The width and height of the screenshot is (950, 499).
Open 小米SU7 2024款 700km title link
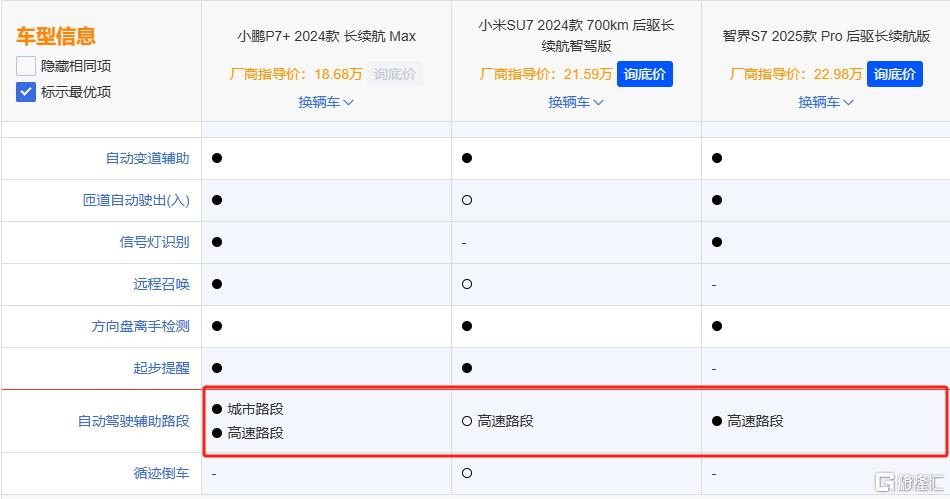(576, 35)
